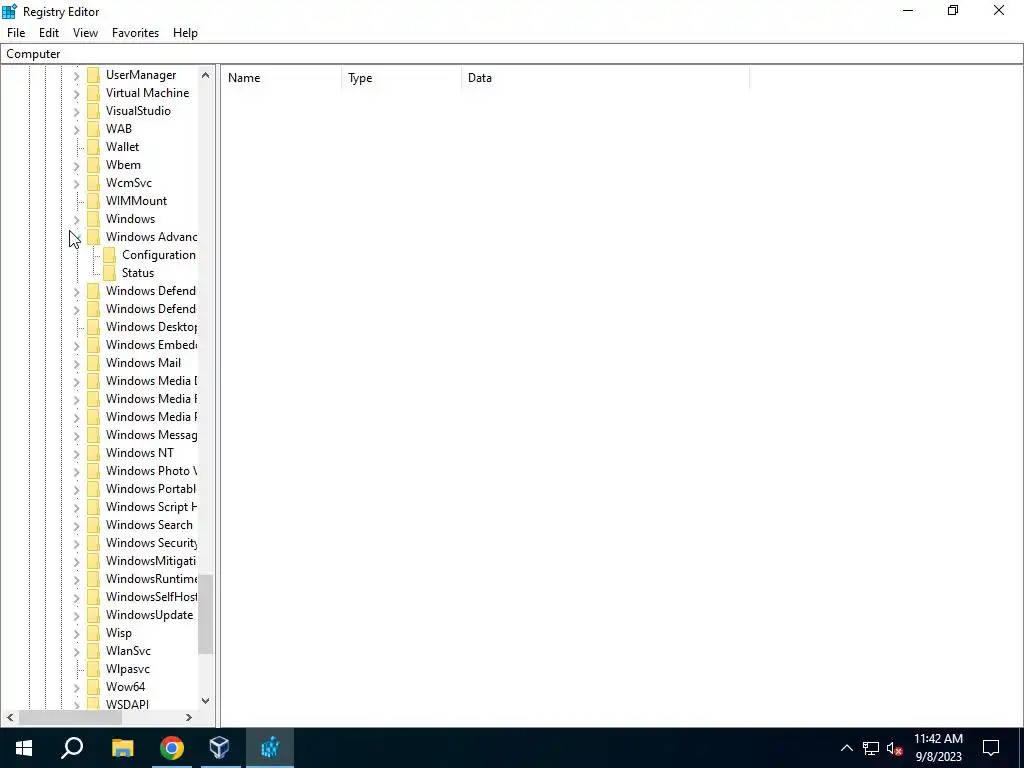
Task: Sort values by the Type column header
Action: click(402, 78)
